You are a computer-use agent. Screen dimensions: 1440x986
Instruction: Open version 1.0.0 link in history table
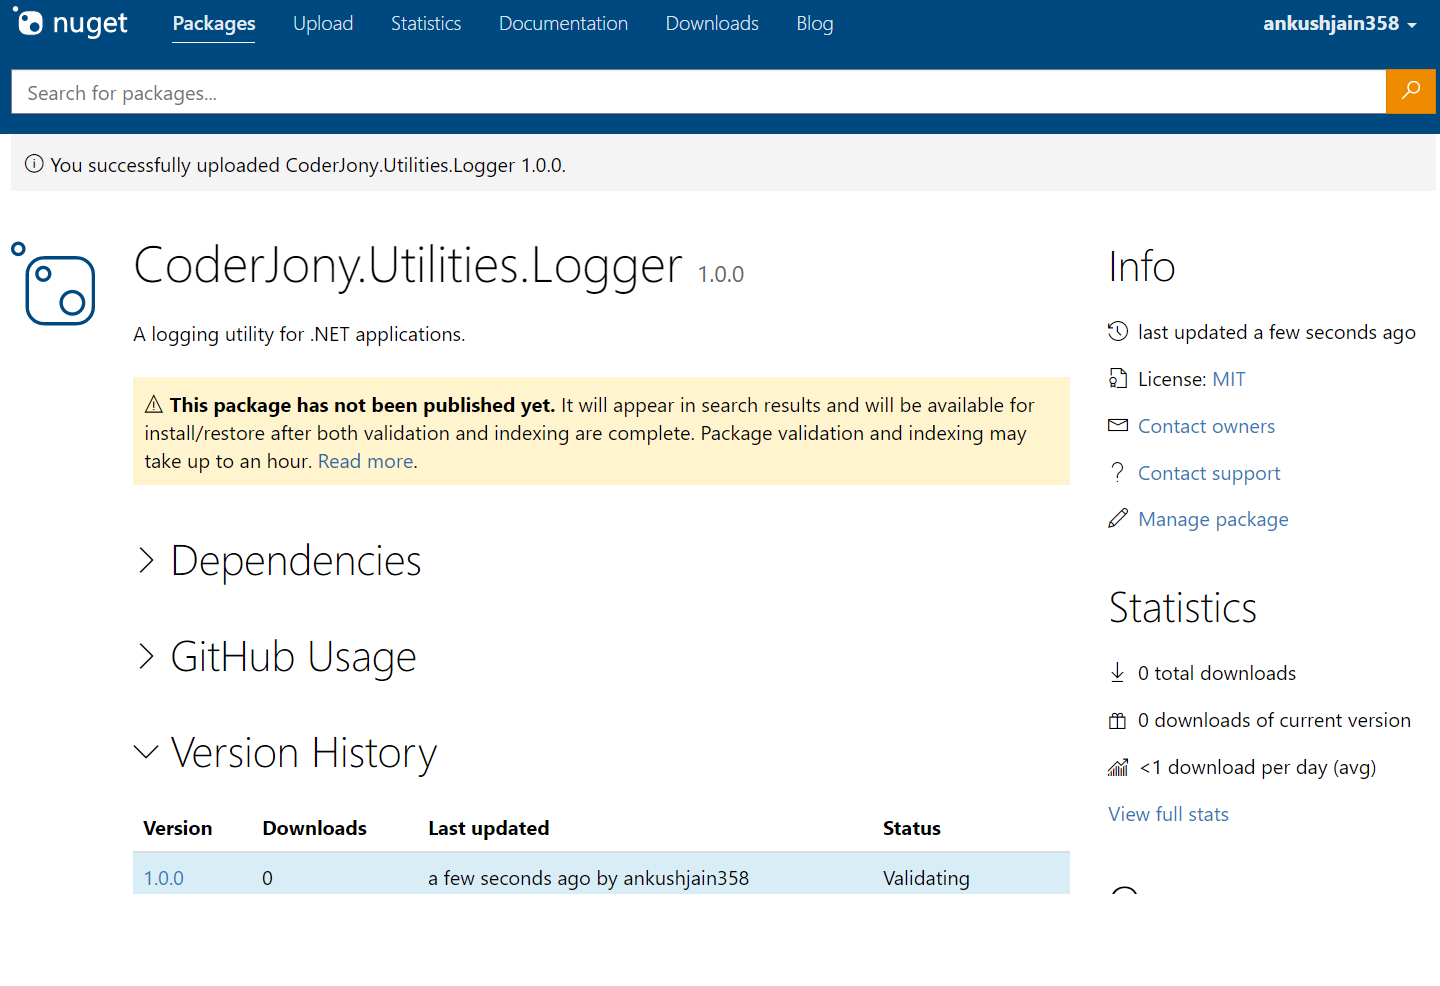[164, 878]
